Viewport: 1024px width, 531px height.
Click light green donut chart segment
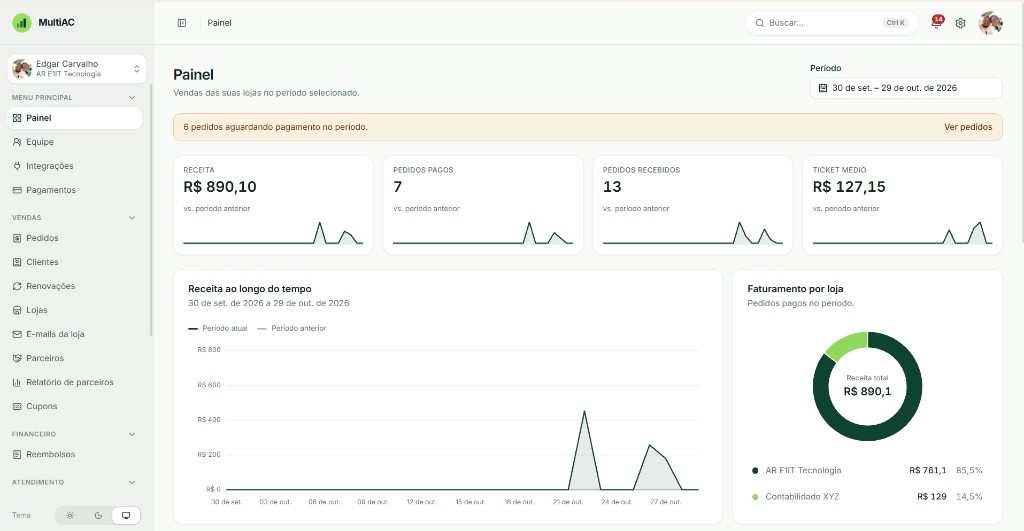(846, 345)
